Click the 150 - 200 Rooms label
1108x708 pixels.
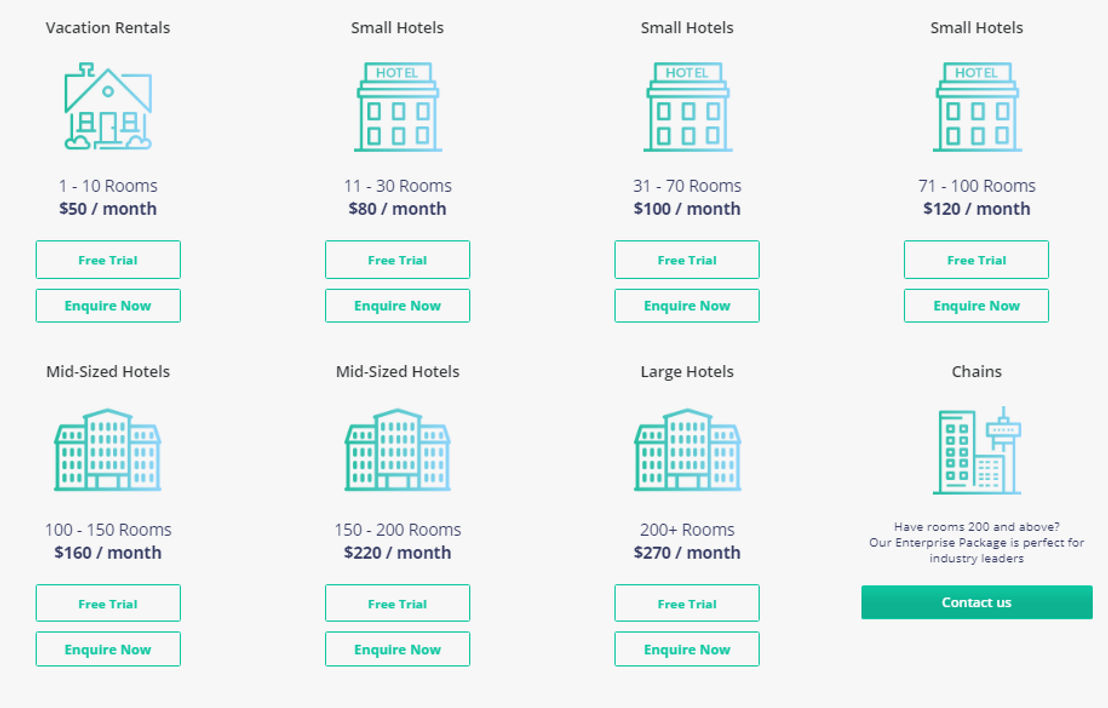(398, 530)
